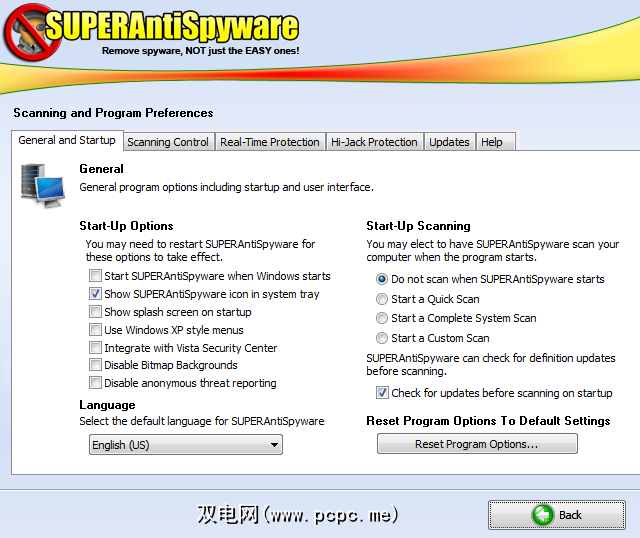Click 'You may need to restart SUPERAntiSpyware' note
Screen dimensions: 640x538
[x=200, y=250]
